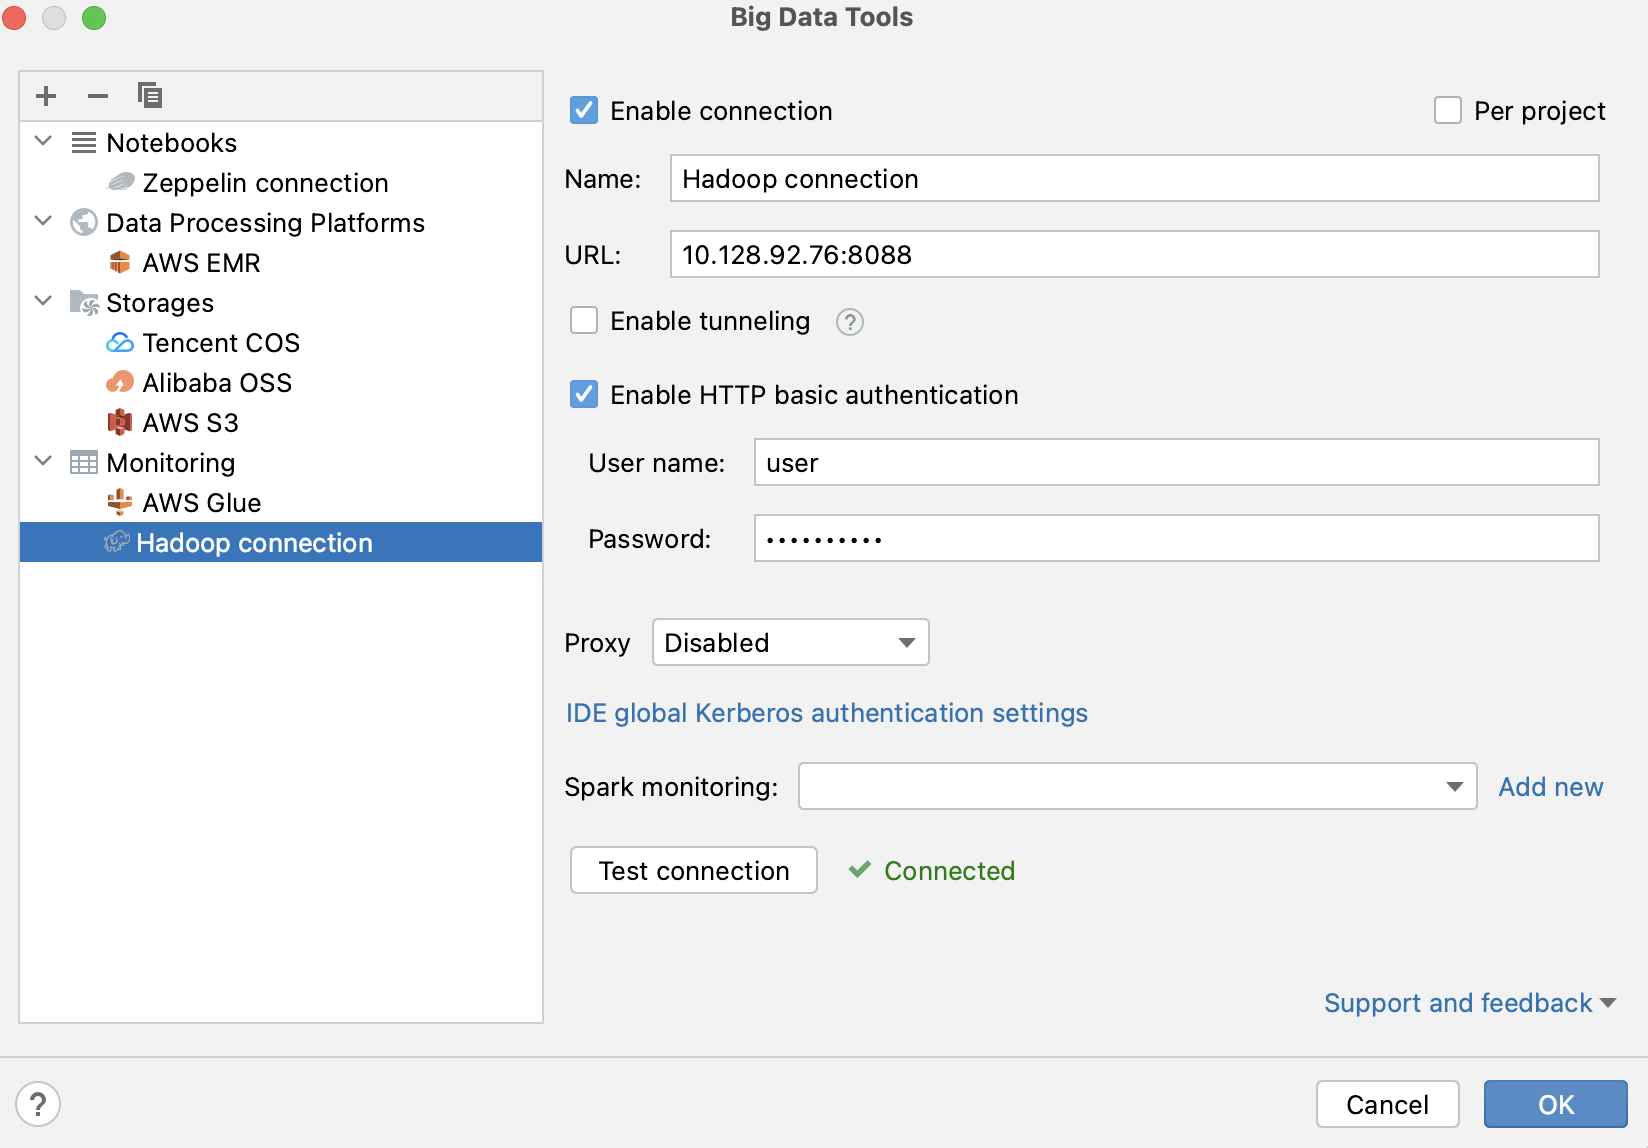The width and height of the screenshot is (1648, 1148).
Task: Click the AWS S3 bucket icon
Action: pyautogui.click(x=120, y=422)
